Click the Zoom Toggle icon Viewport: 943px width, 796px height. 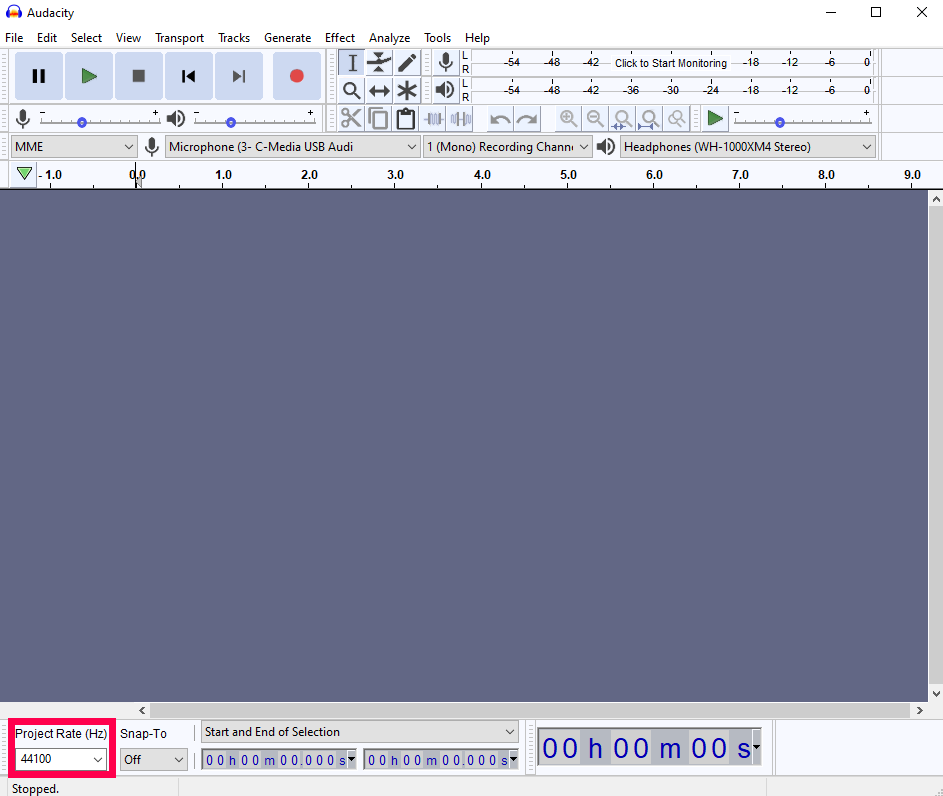tap(677, 118)
